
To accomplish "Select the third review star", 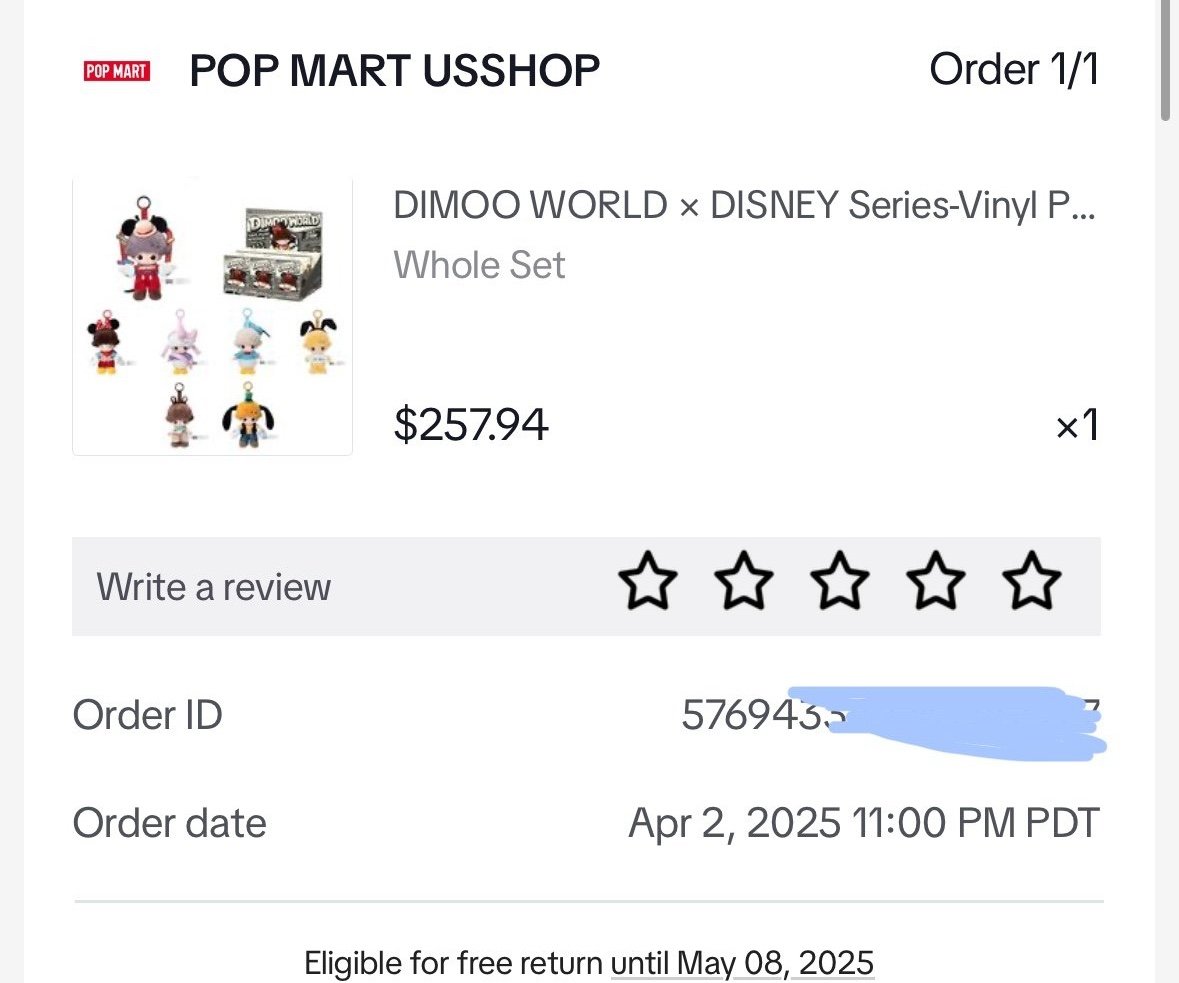I will click(x=840, y=580).
